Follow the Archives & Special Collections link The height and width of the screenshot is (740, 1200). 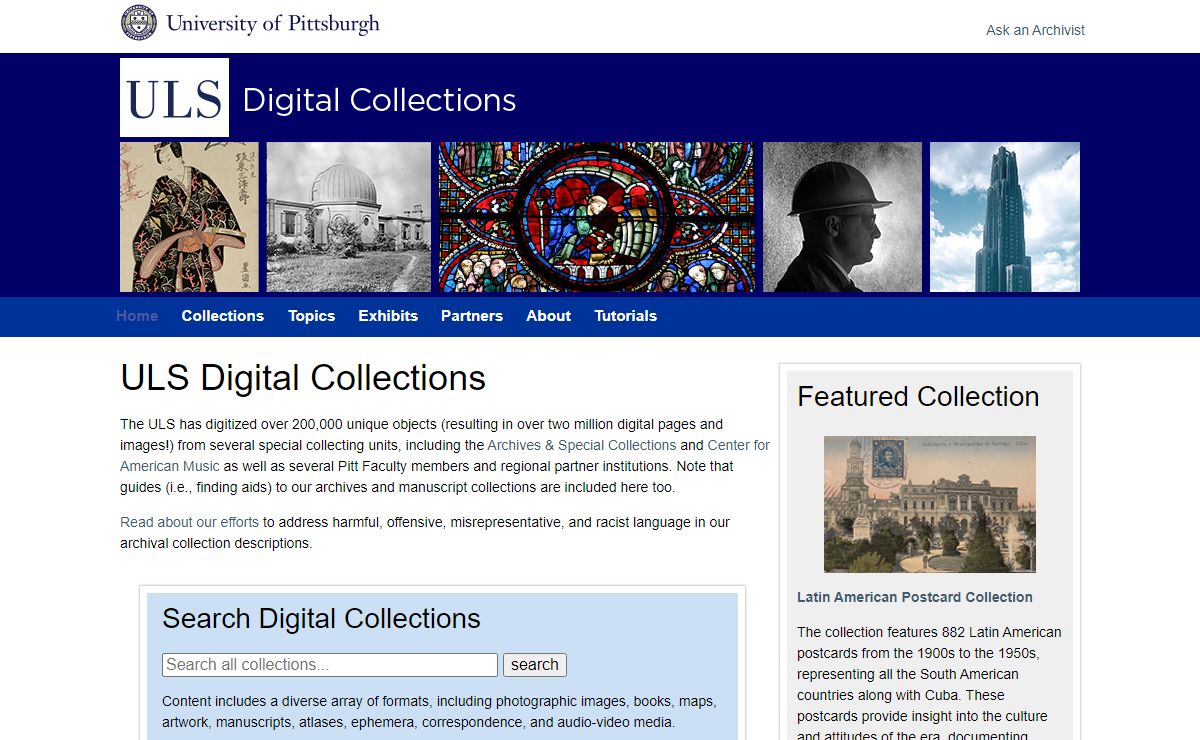[x=582, y=445]
